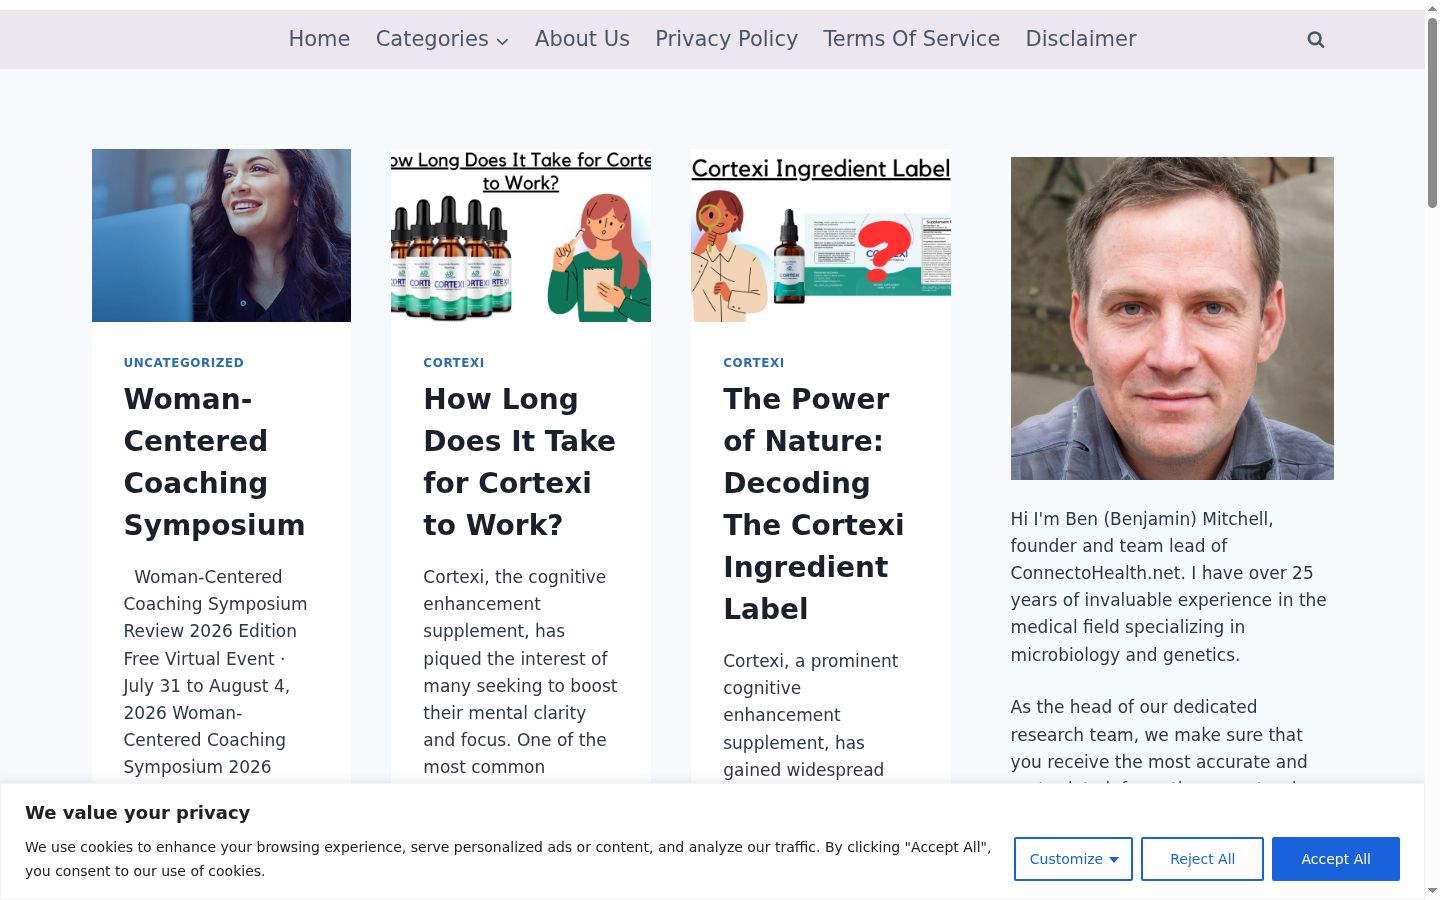Click the Woman-Centered Coaching Symposium excerpt text

tap(215, 672)
